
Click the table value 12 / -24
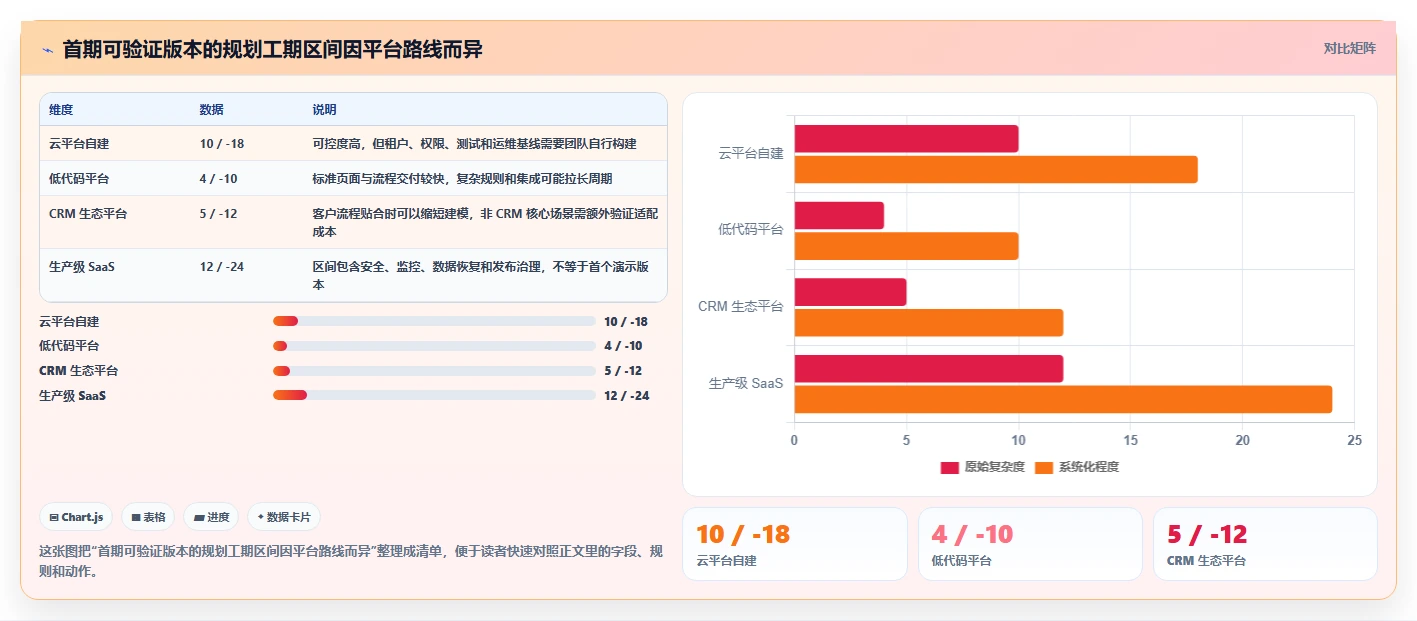tap(222, 267)
